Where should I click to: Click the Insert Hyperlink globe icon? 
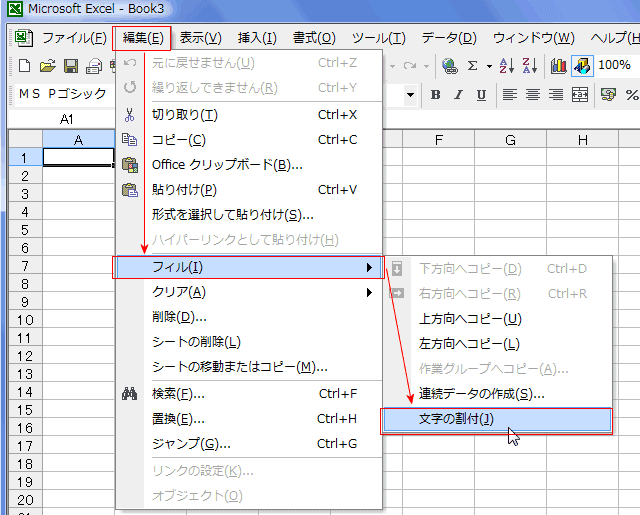(450, 66)
